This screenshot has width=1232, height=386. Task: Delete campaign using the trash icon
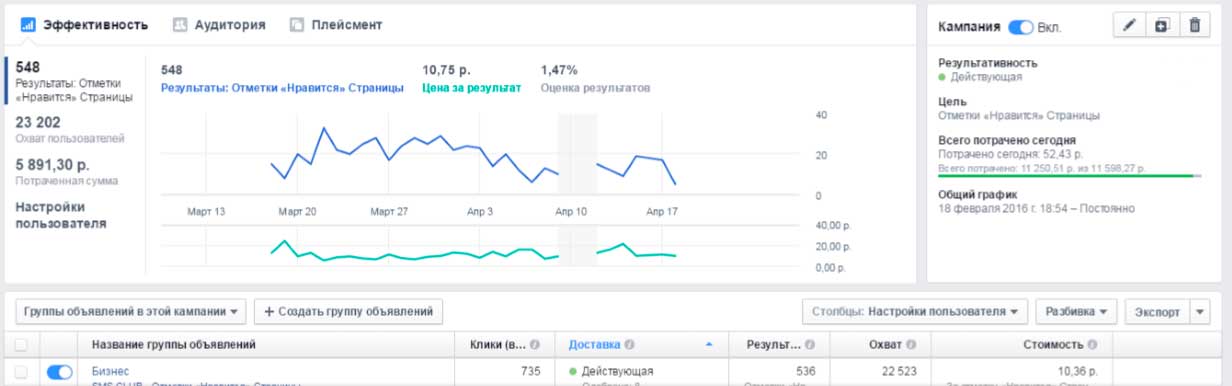tap(1194, 25)
